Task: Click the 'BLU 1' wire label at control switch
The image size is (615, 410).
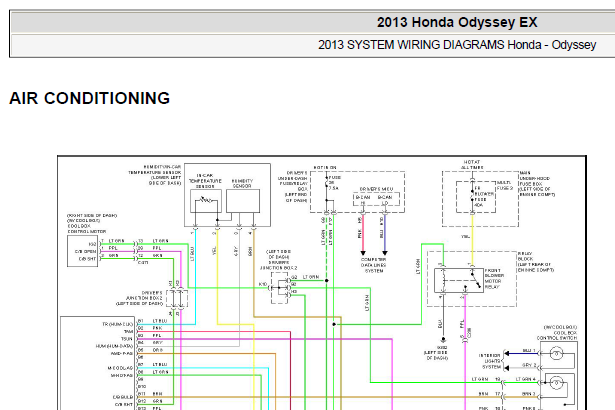Action: (529, 350)
